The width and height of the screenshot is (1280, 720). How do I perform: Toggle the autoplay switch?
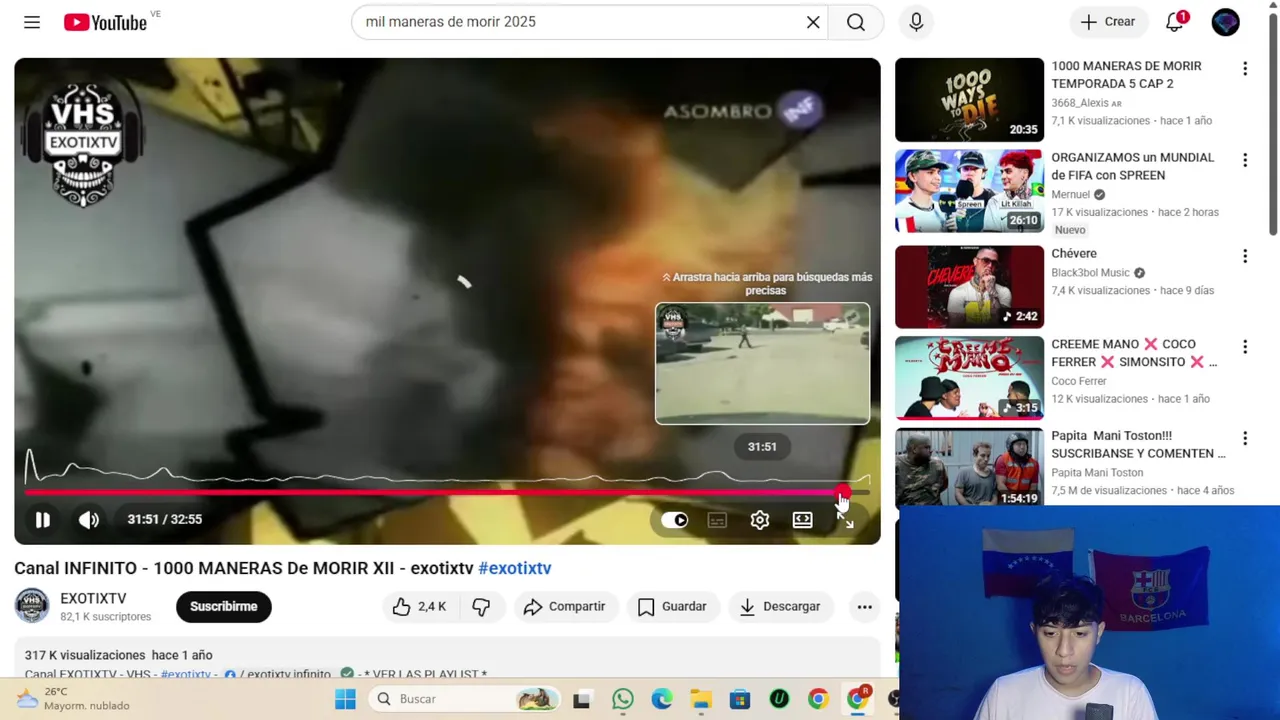(x=675, y=520)
